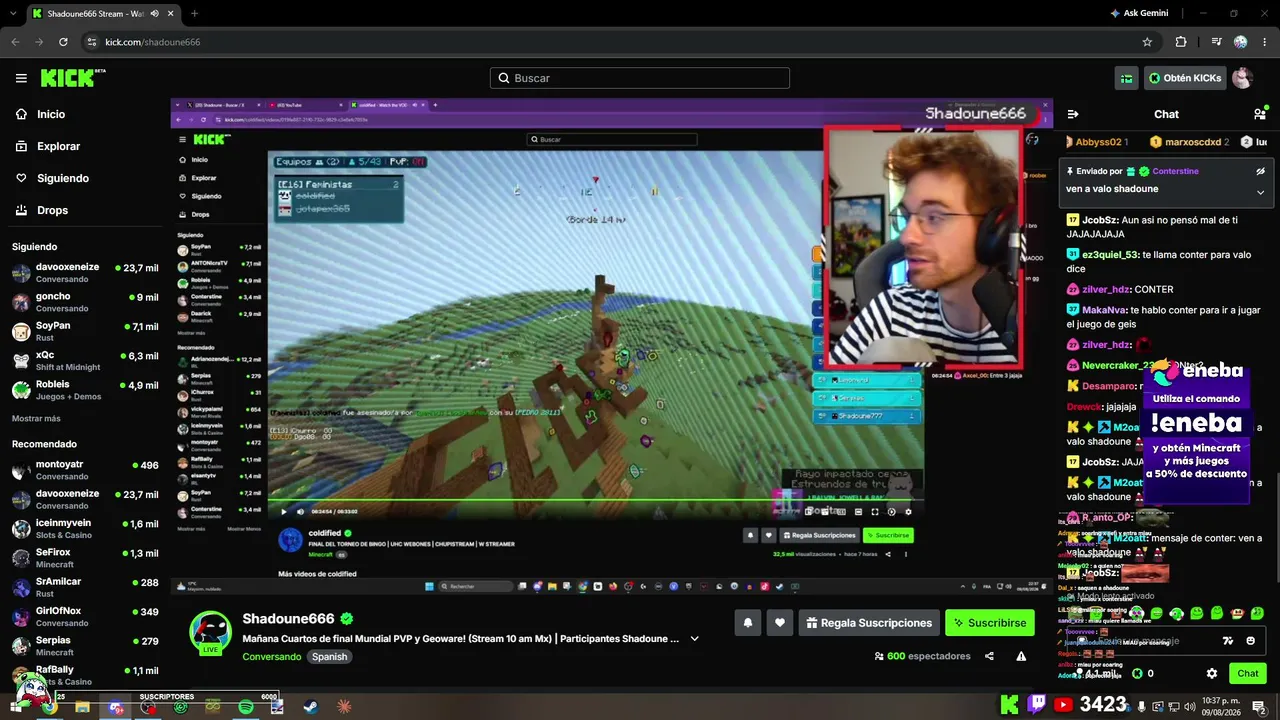The height and width of the screenshot is (720, 1280).
Task: Open iceinmyvein recommended channel
Action: coord(84,529)
